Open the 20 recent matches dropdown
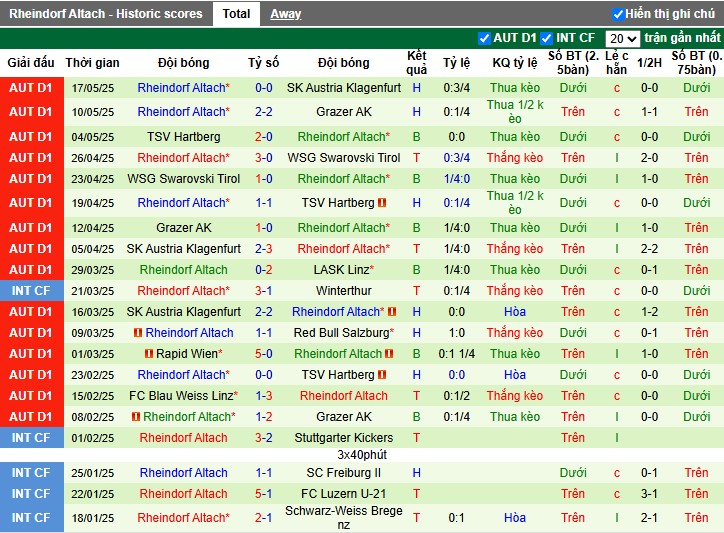Viewport: 724px width, 533px height. 622,39
